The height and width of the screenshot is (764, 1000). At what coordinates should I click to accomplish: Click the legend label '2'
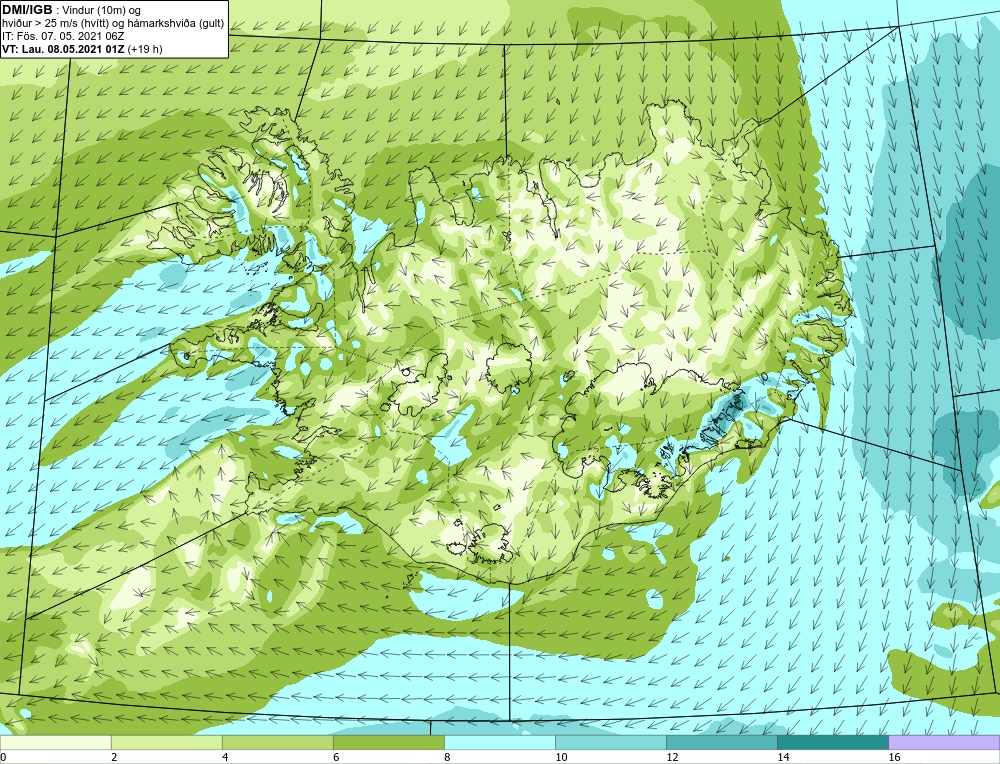(114, 757)
